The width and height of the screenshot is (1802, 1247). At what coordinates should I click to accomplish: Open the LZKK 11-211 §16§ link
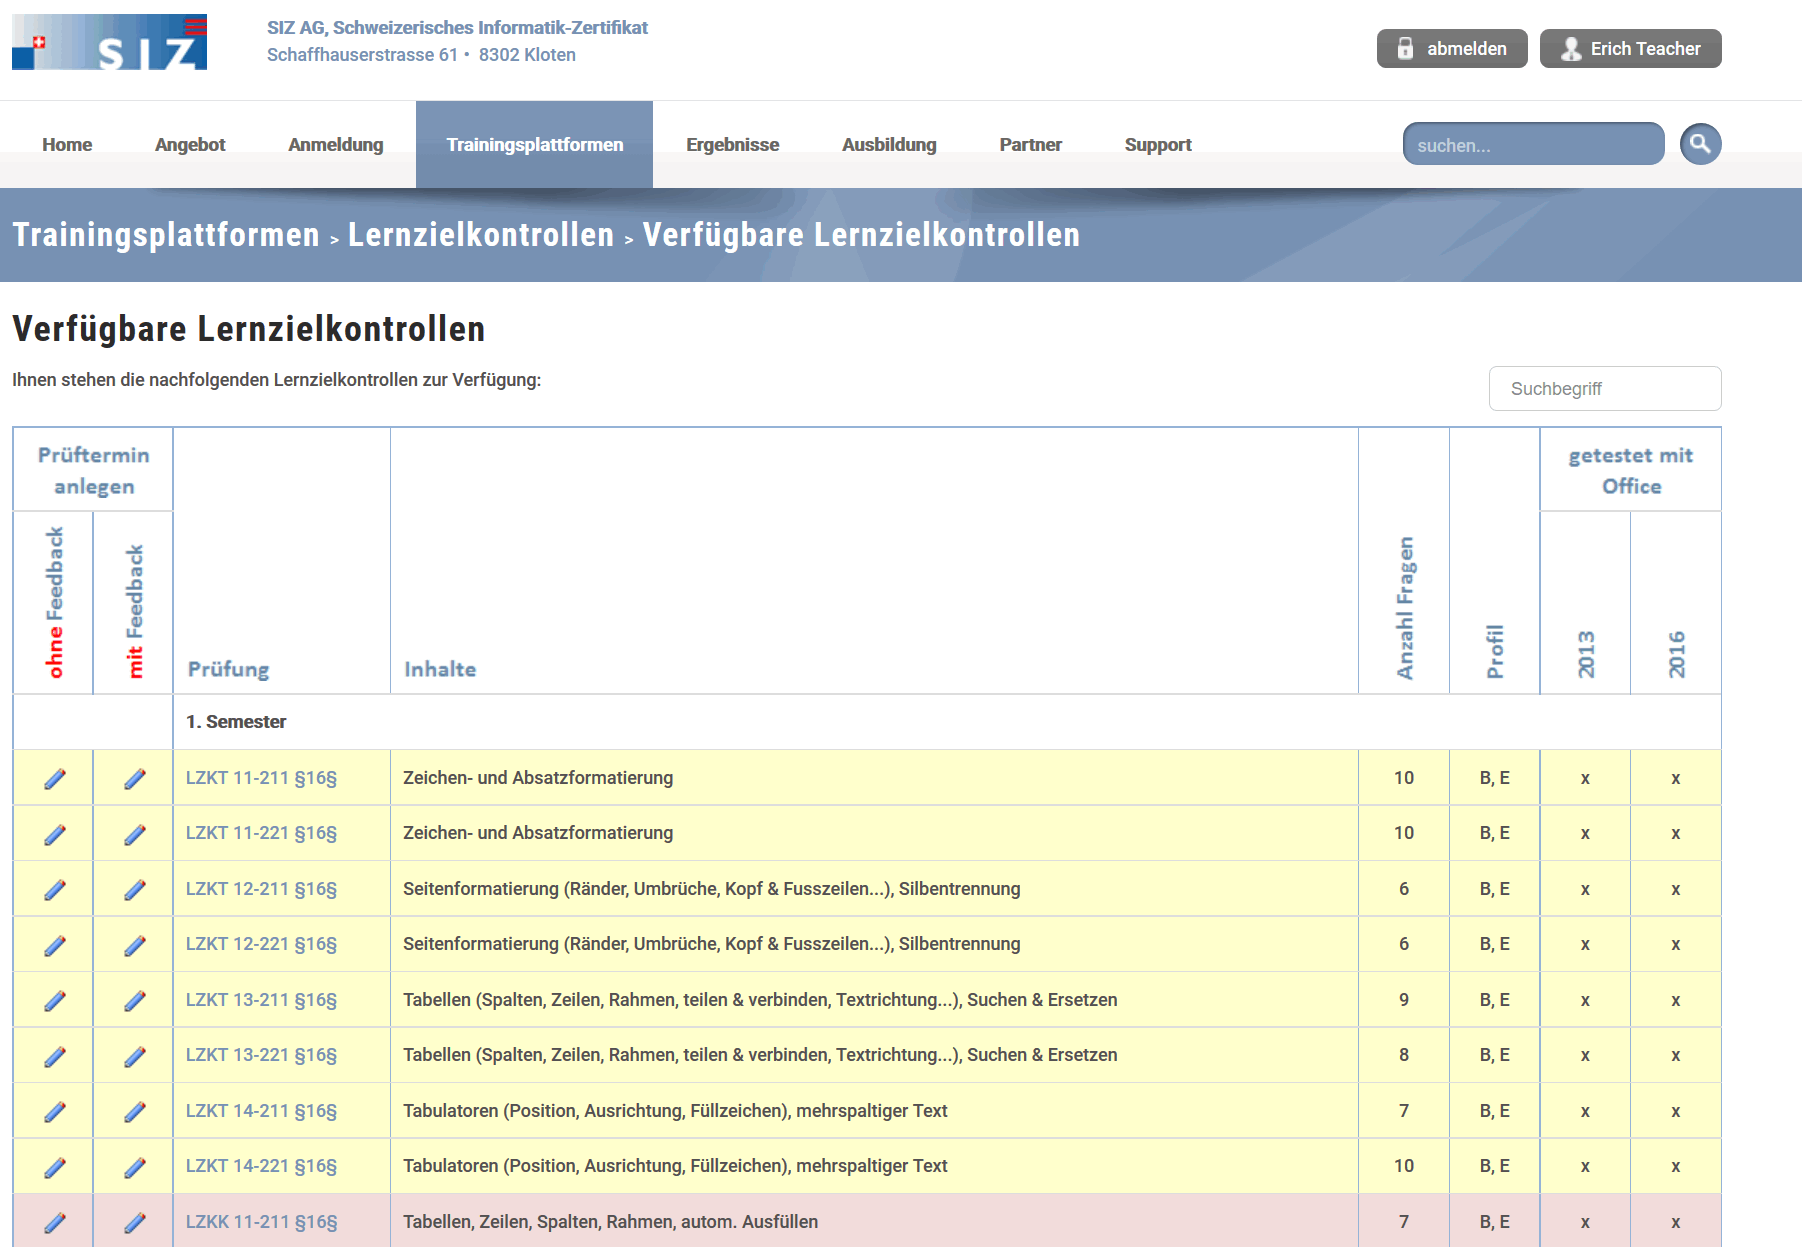click(x=261, y=1222)
